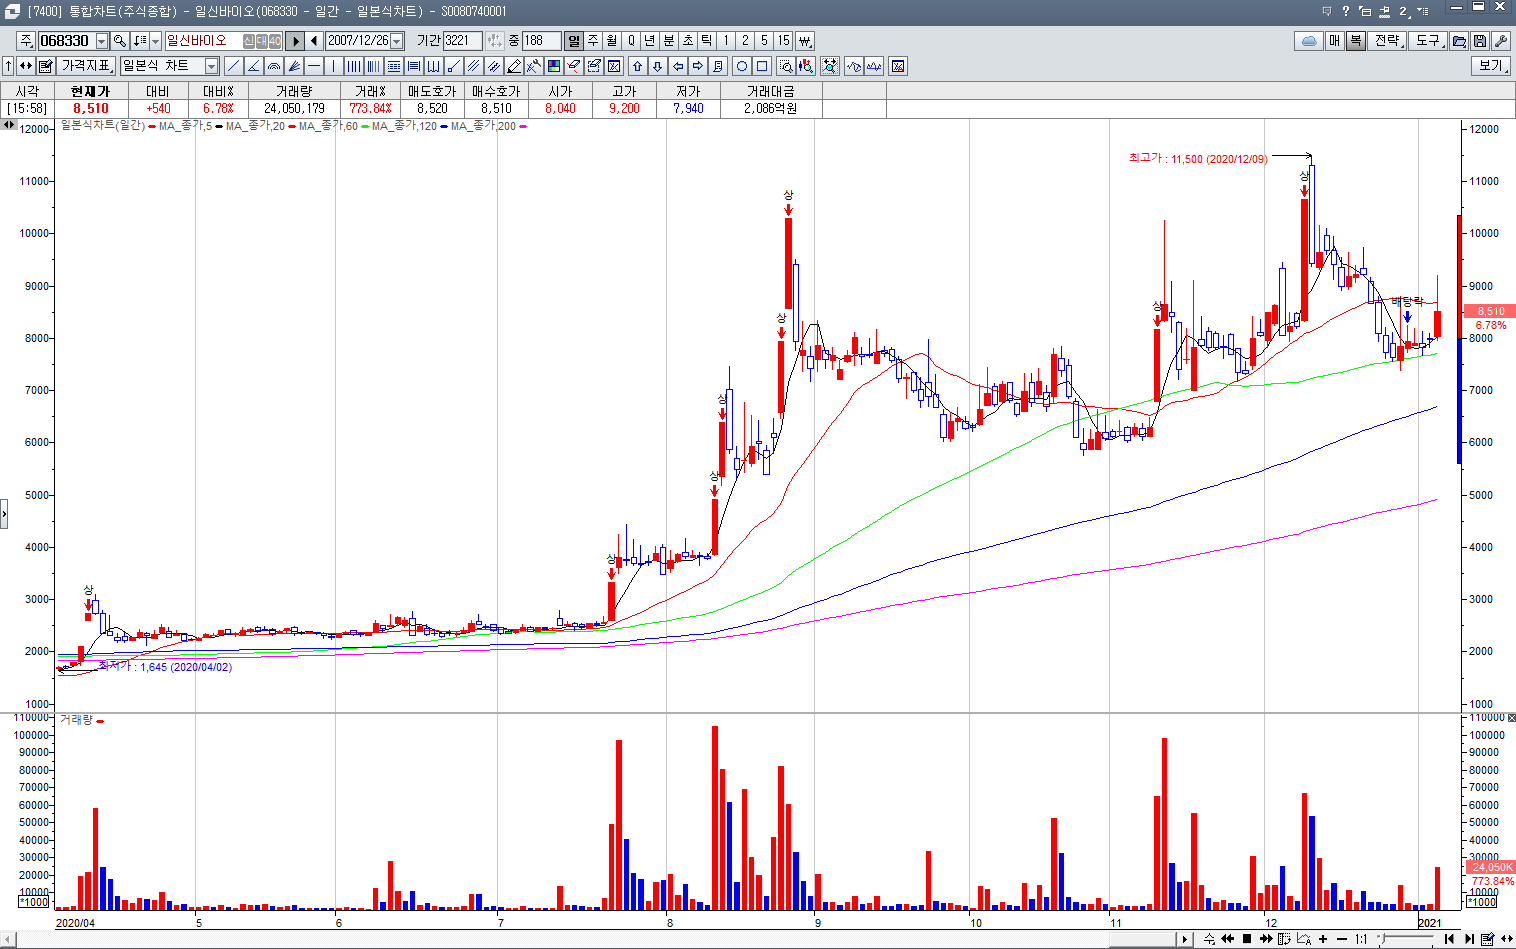
Task: Insert a down arrow marker on chart
Action: click(x=657, y=66)
